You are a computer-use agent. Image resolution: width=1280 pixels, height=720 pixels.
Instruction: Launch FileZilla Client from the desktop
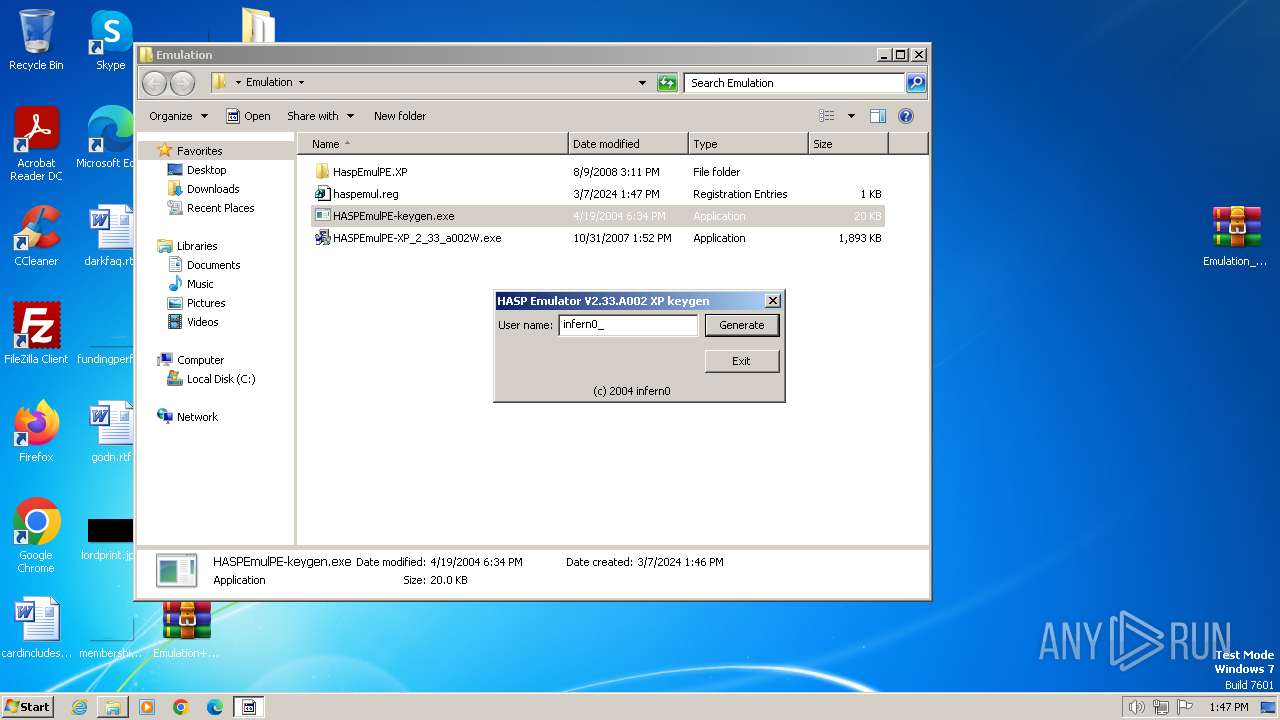click(36, 333)
